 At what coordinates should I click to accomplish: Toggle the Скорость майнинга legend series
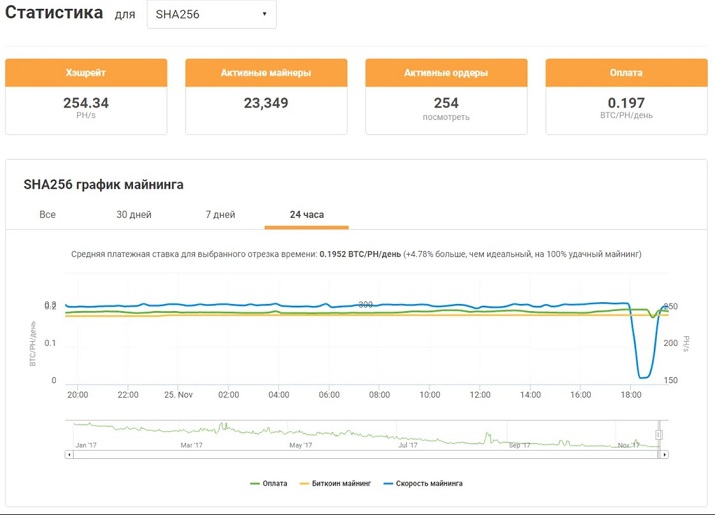(423, 484)
